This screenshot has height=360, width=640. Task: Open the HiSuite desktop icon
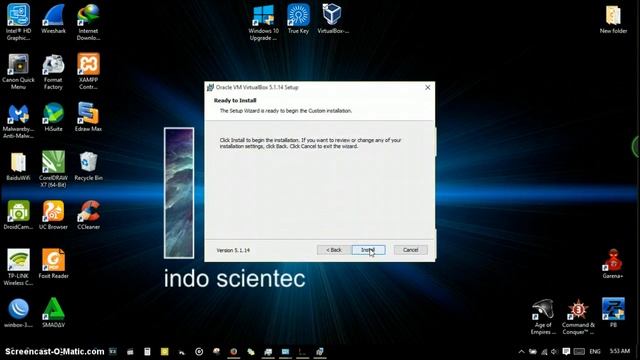click(53, 118)
